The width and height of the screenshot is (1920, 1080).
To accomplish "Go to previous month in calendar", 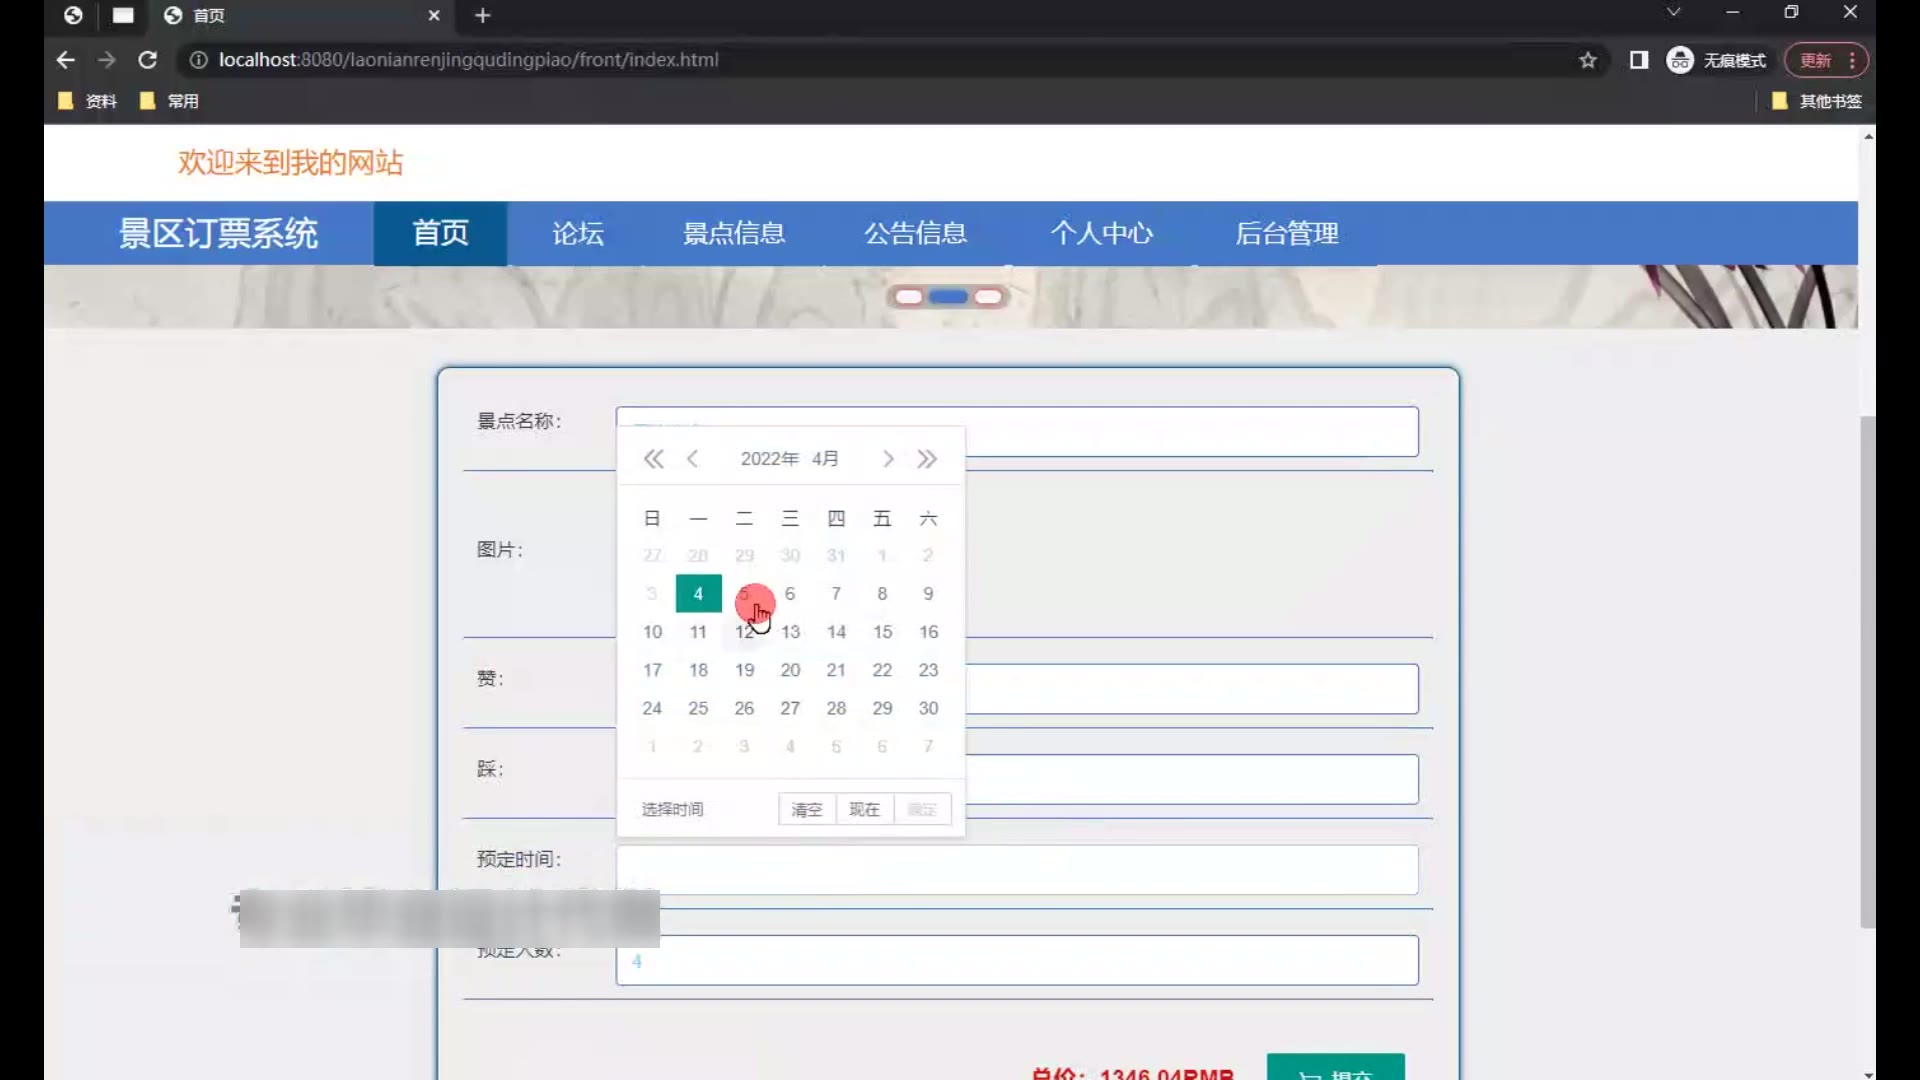I will (x=692, y=459).
